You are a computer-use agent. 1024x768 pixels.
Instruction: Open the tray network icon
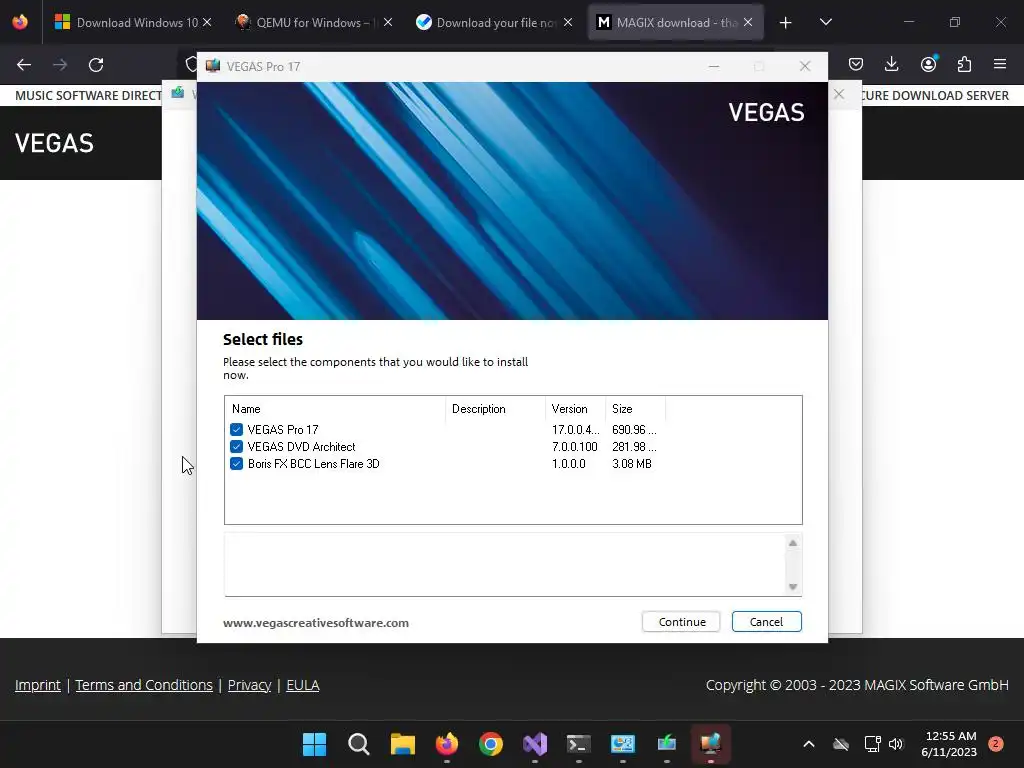[x=872, y=744]
